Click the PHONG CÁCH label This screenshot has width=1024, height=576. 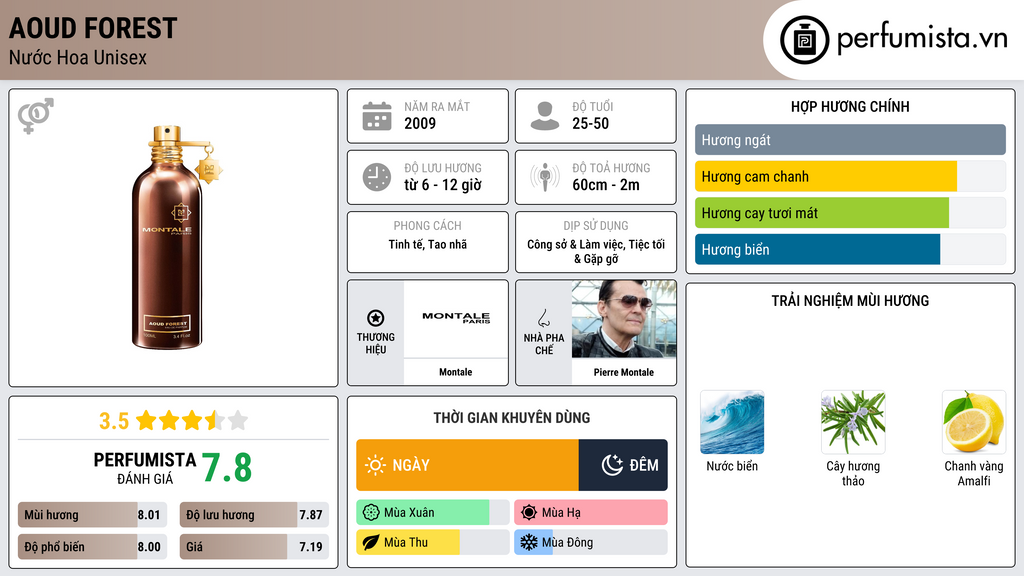(428, 226)
